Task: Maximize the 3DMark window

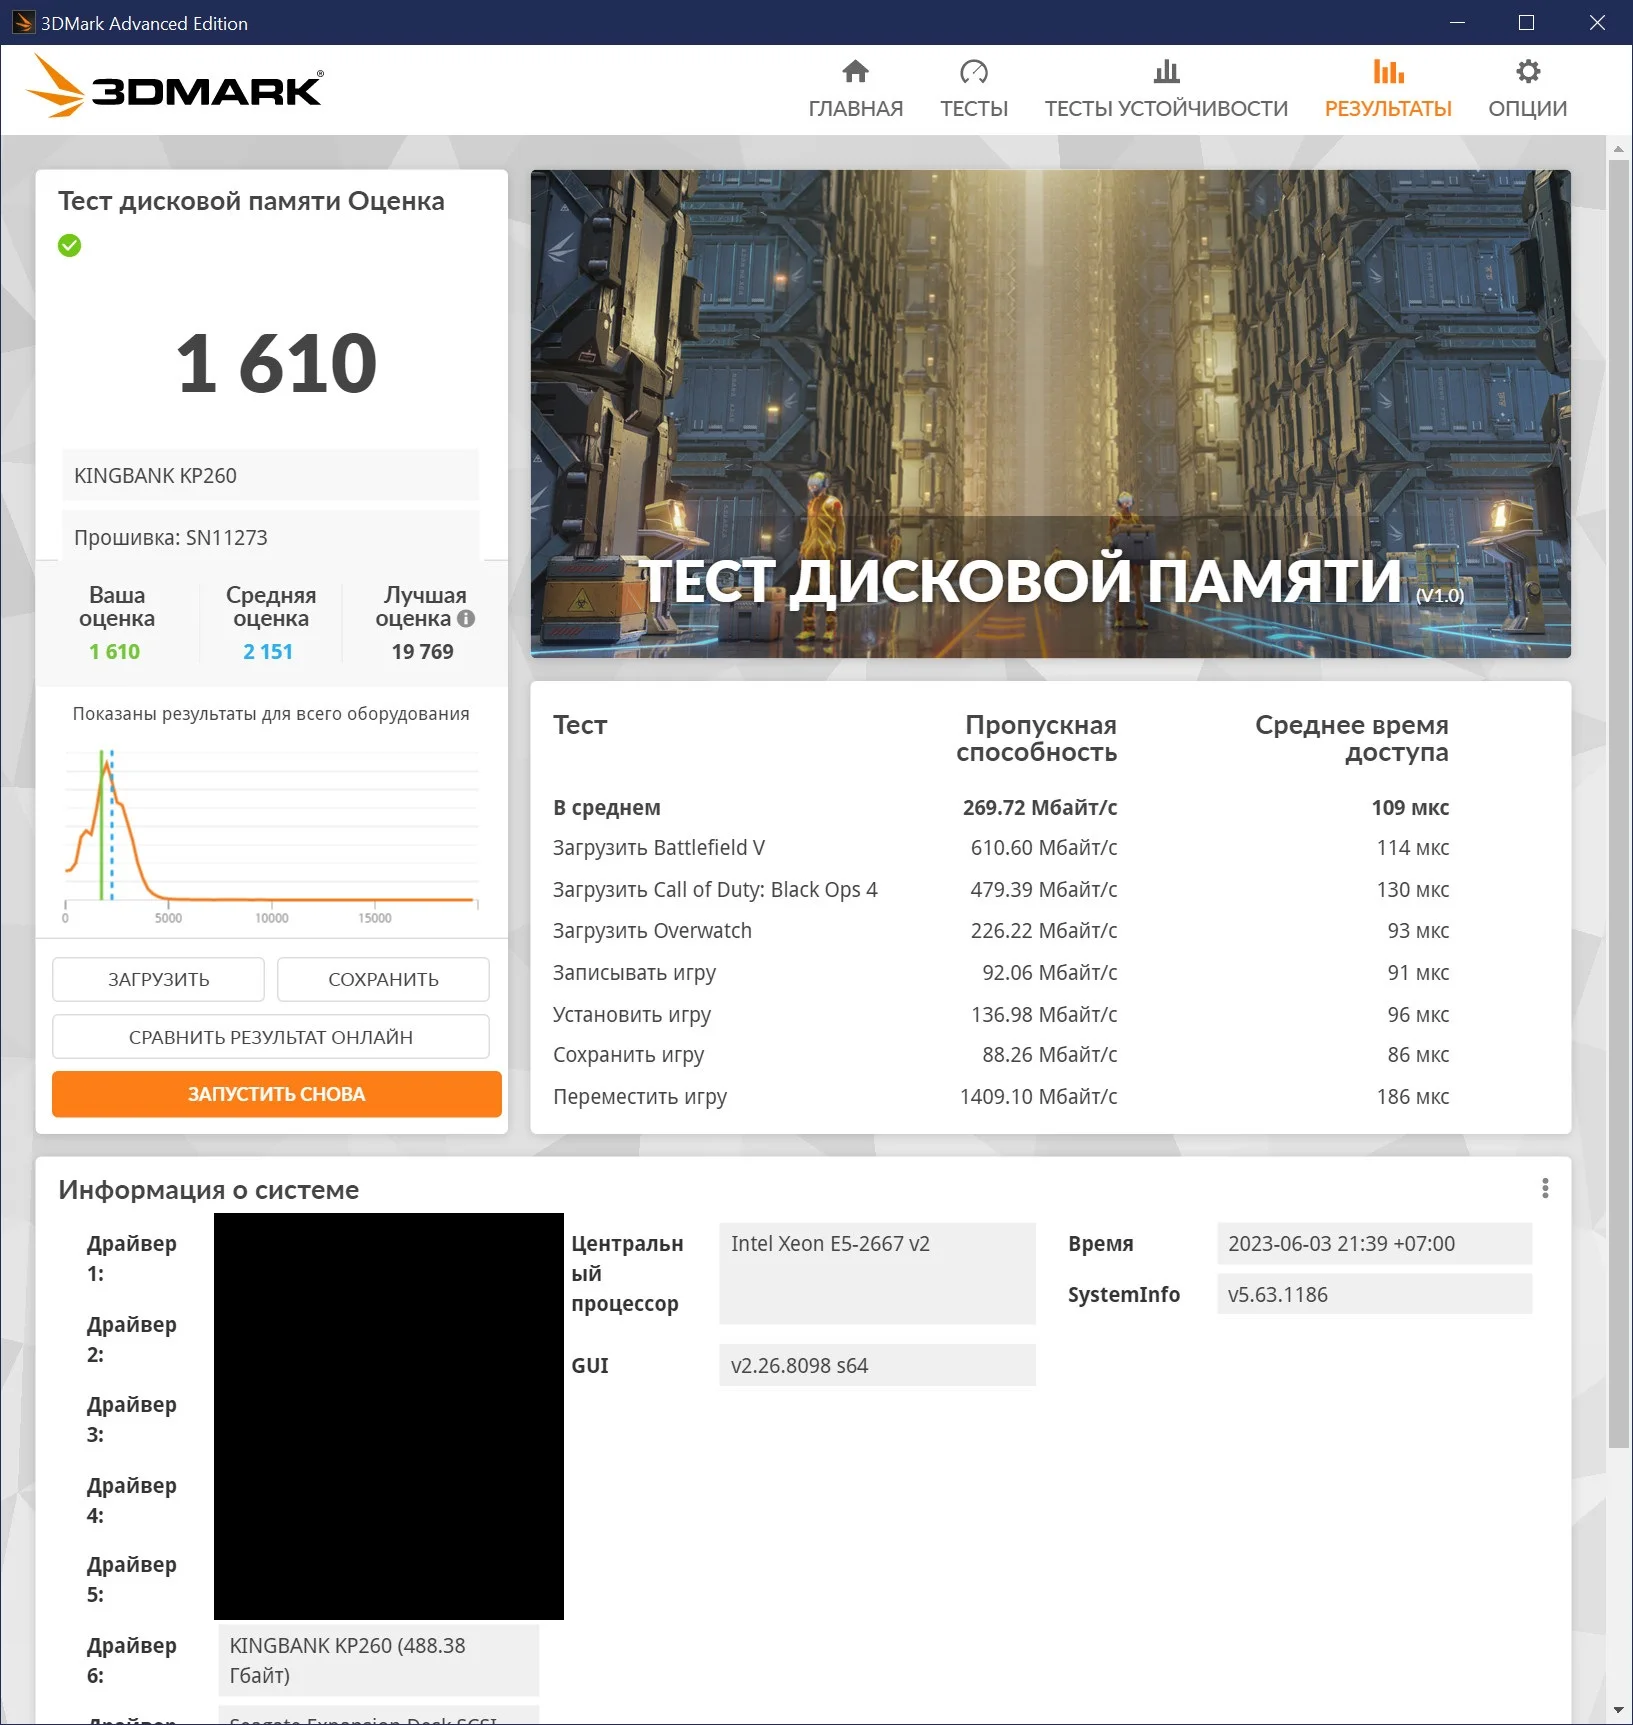Action: [x=1526, y=22]
